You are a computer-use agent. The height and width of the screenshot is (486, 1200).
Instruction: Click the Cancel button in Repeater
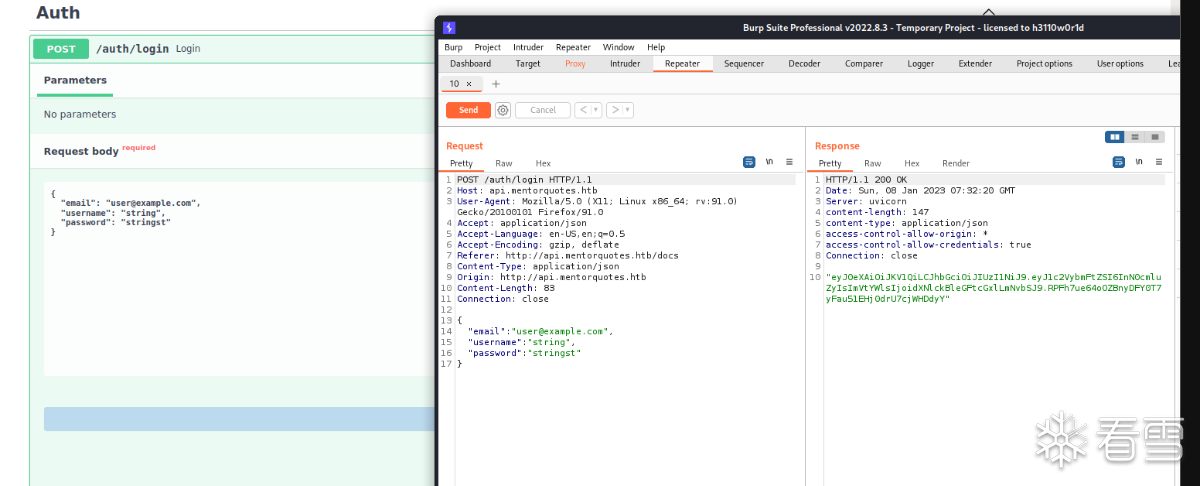[543, 110]
